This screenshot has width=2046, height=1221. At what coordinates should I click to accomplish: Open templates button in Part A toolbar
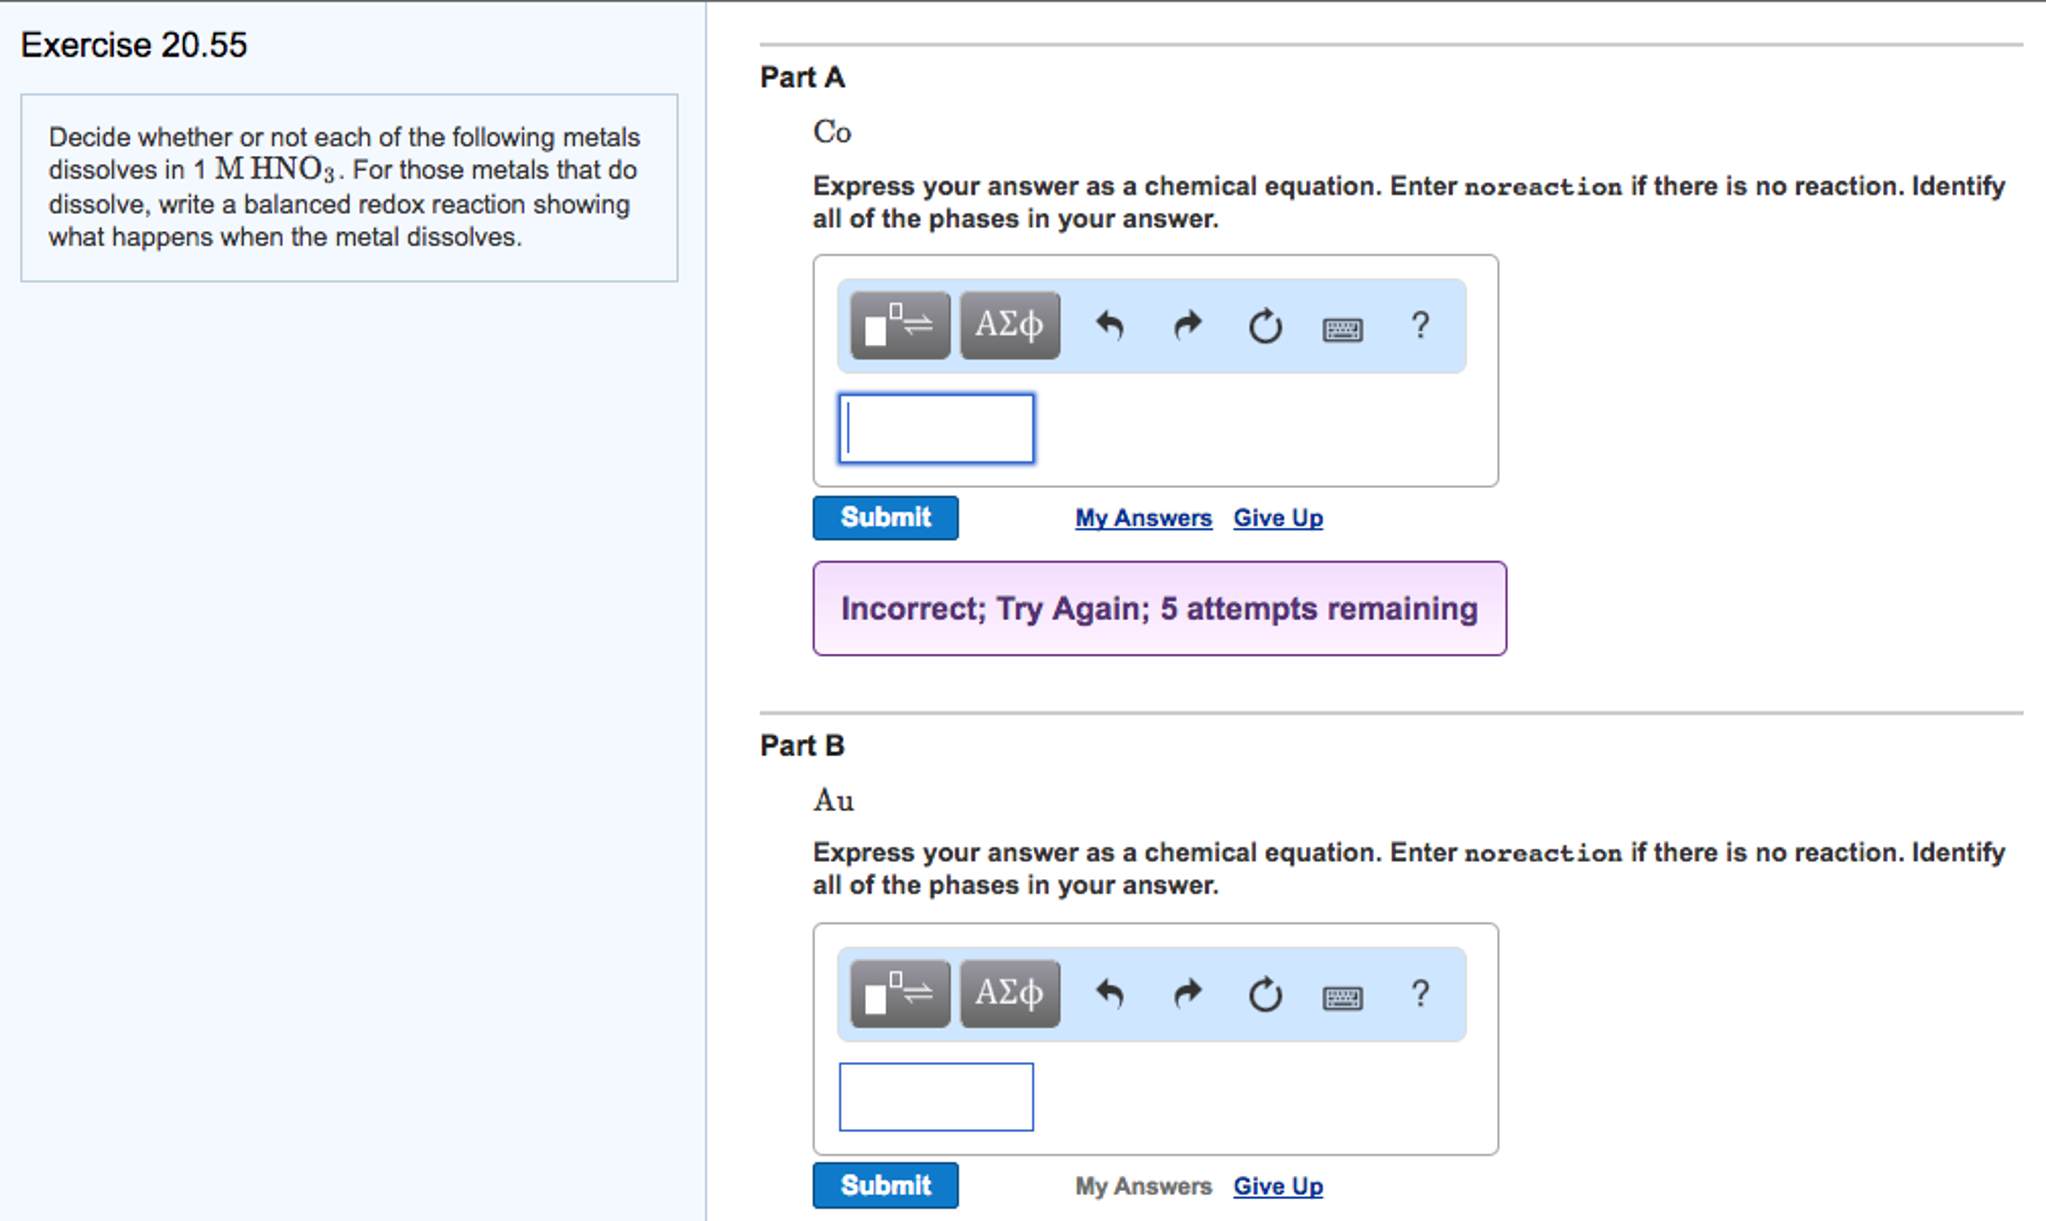(x=899, y=325)
